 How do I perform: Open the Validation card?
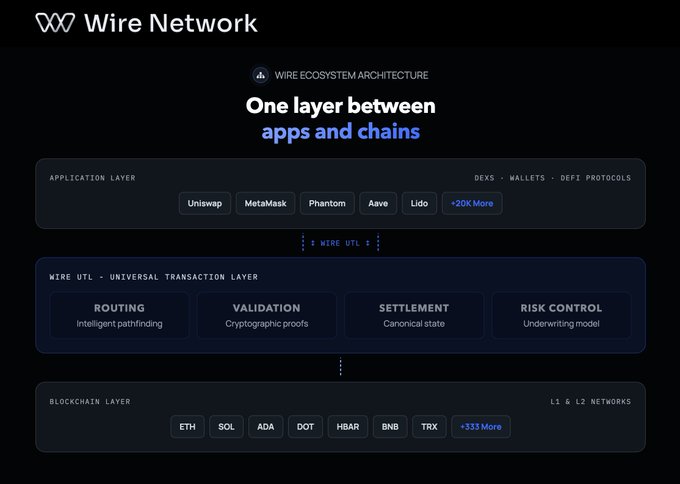tap(267, 315)
